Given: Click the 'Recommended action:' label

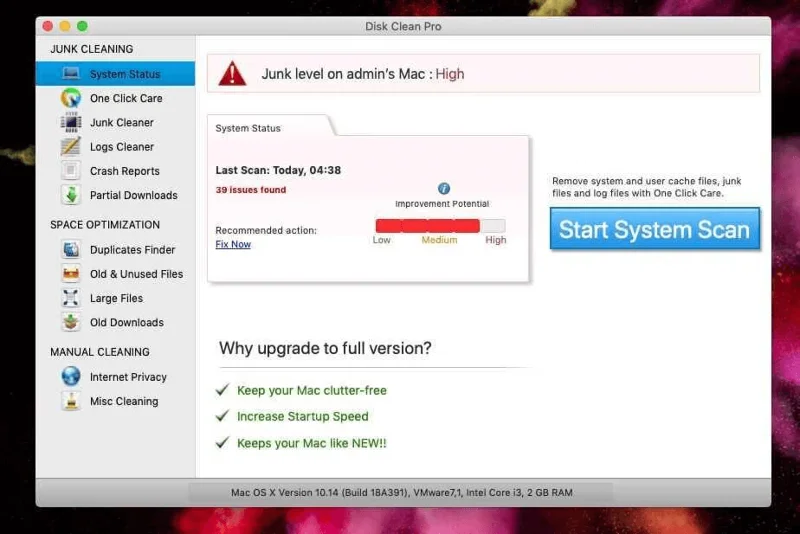Looking at the screenshot, I should [266, 231].
